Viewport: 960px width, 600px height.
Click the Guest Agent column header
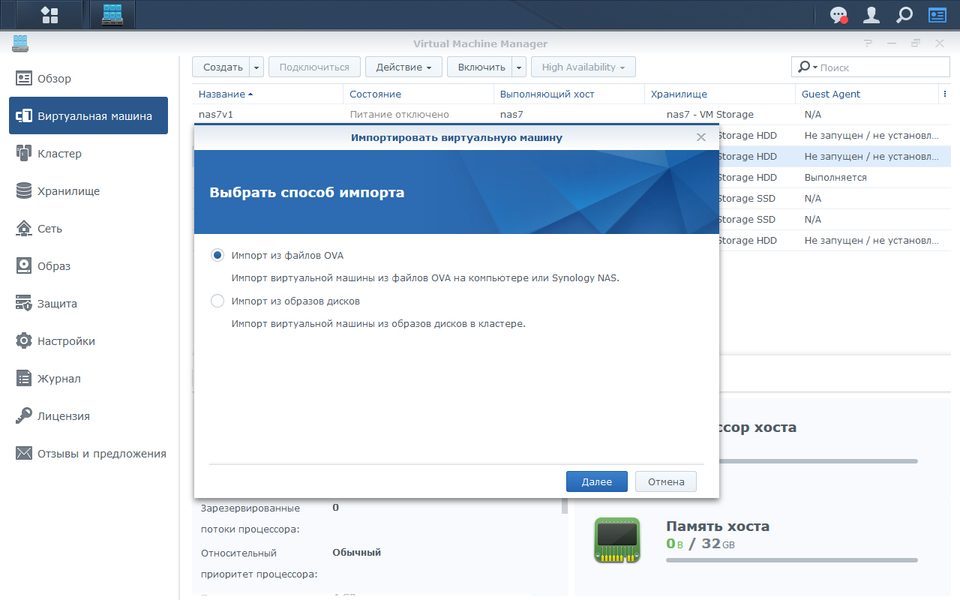point(866,94)
